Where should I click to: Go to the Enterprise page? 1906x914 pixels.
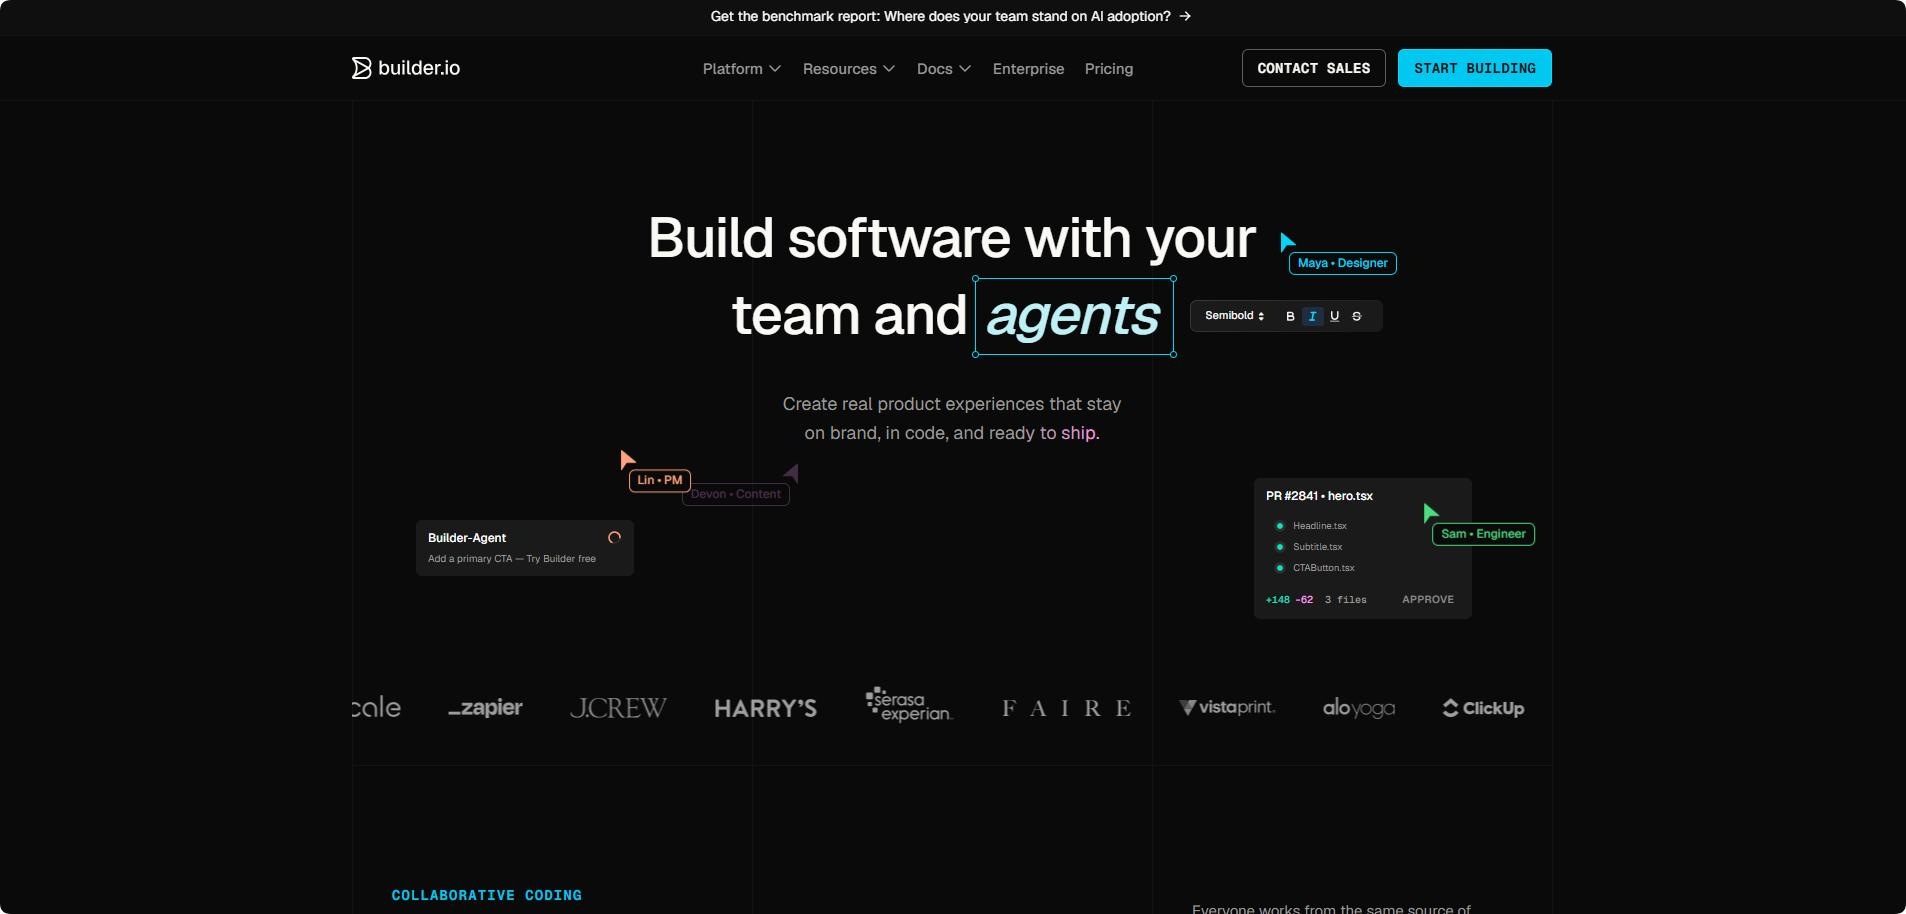coord(1028,69)
